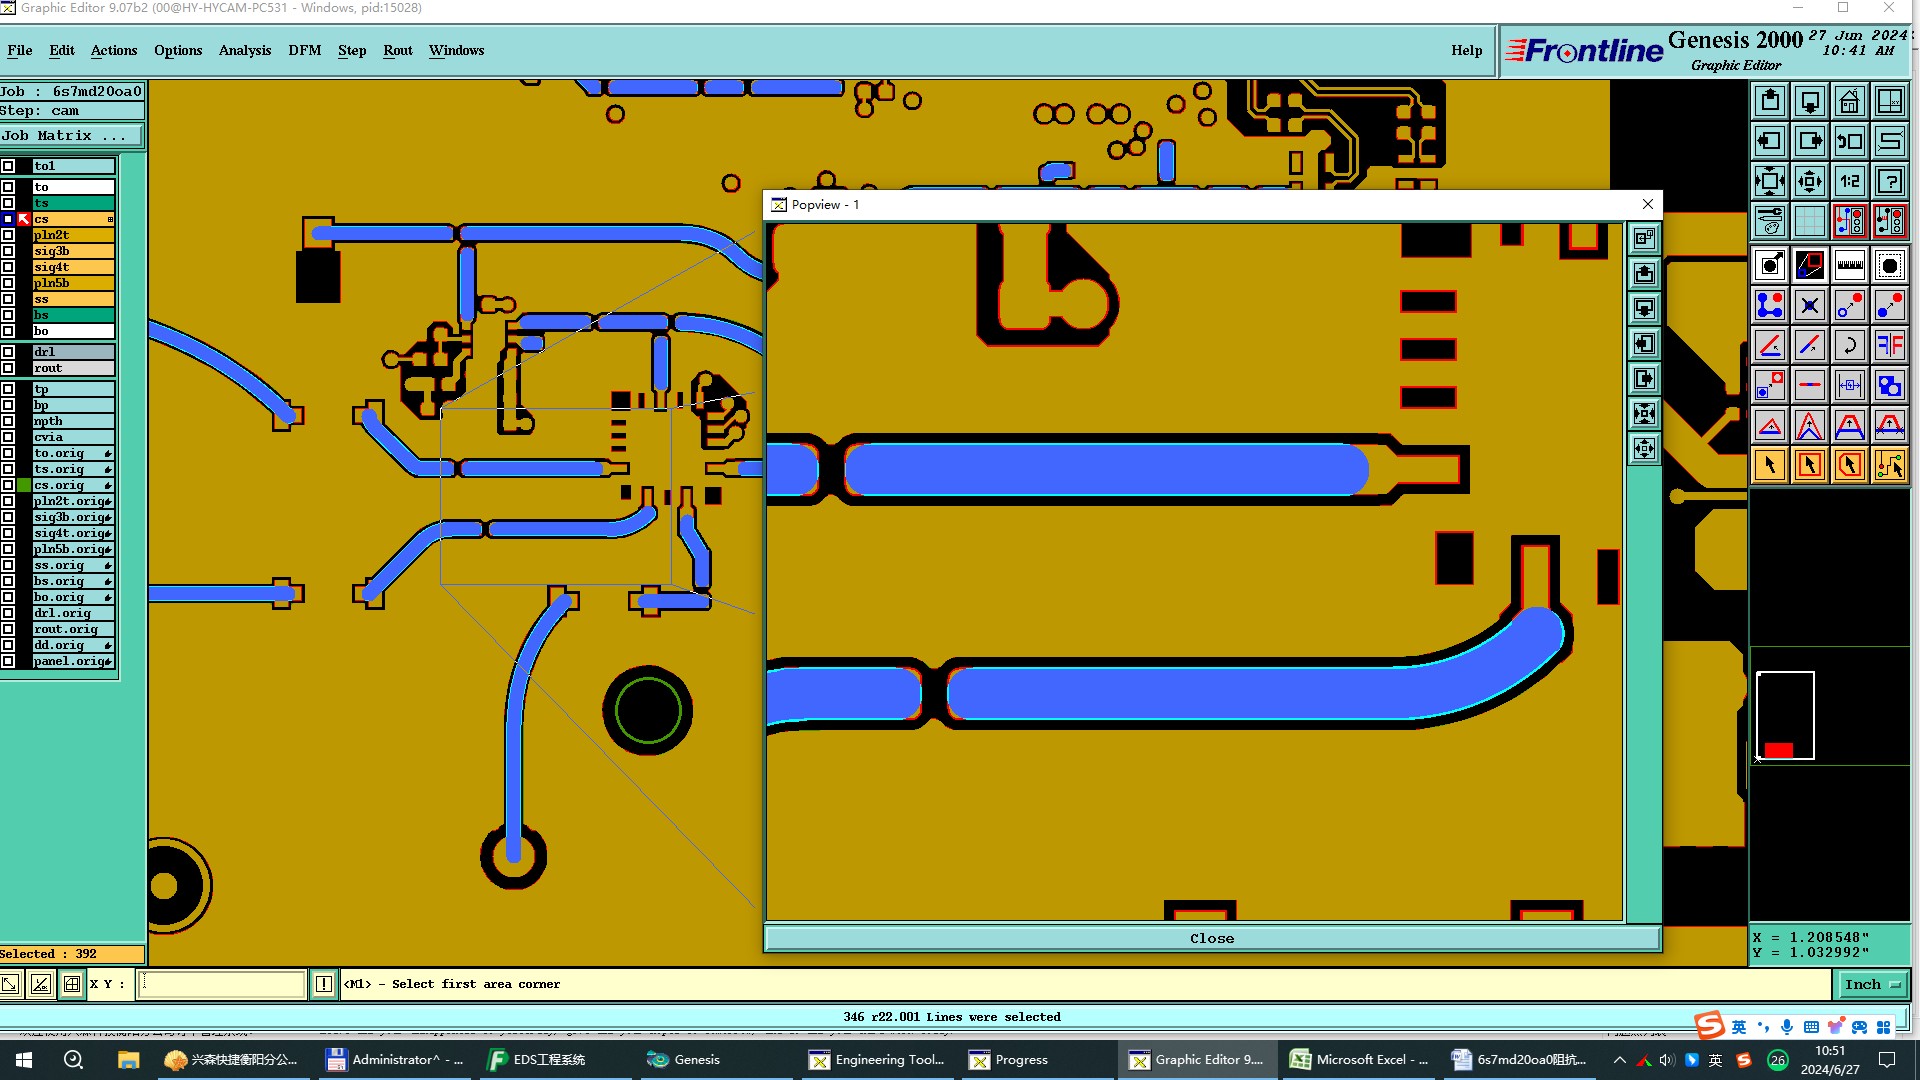Expand the cs layer options marker
Screen dimensions: 1920x1080
[x=110, y=219]
